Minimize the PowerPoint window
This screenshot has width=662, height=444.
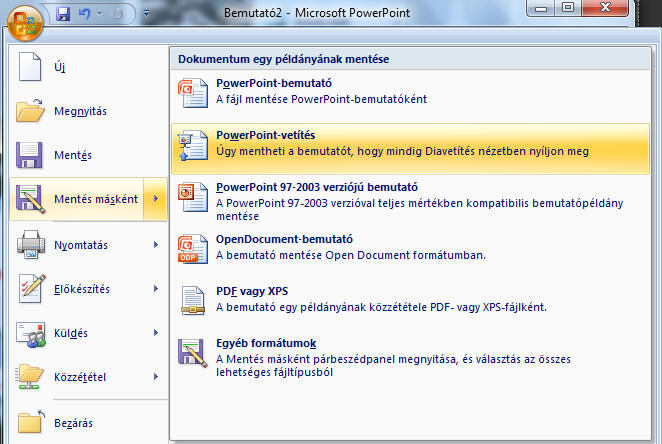[541, 8]
